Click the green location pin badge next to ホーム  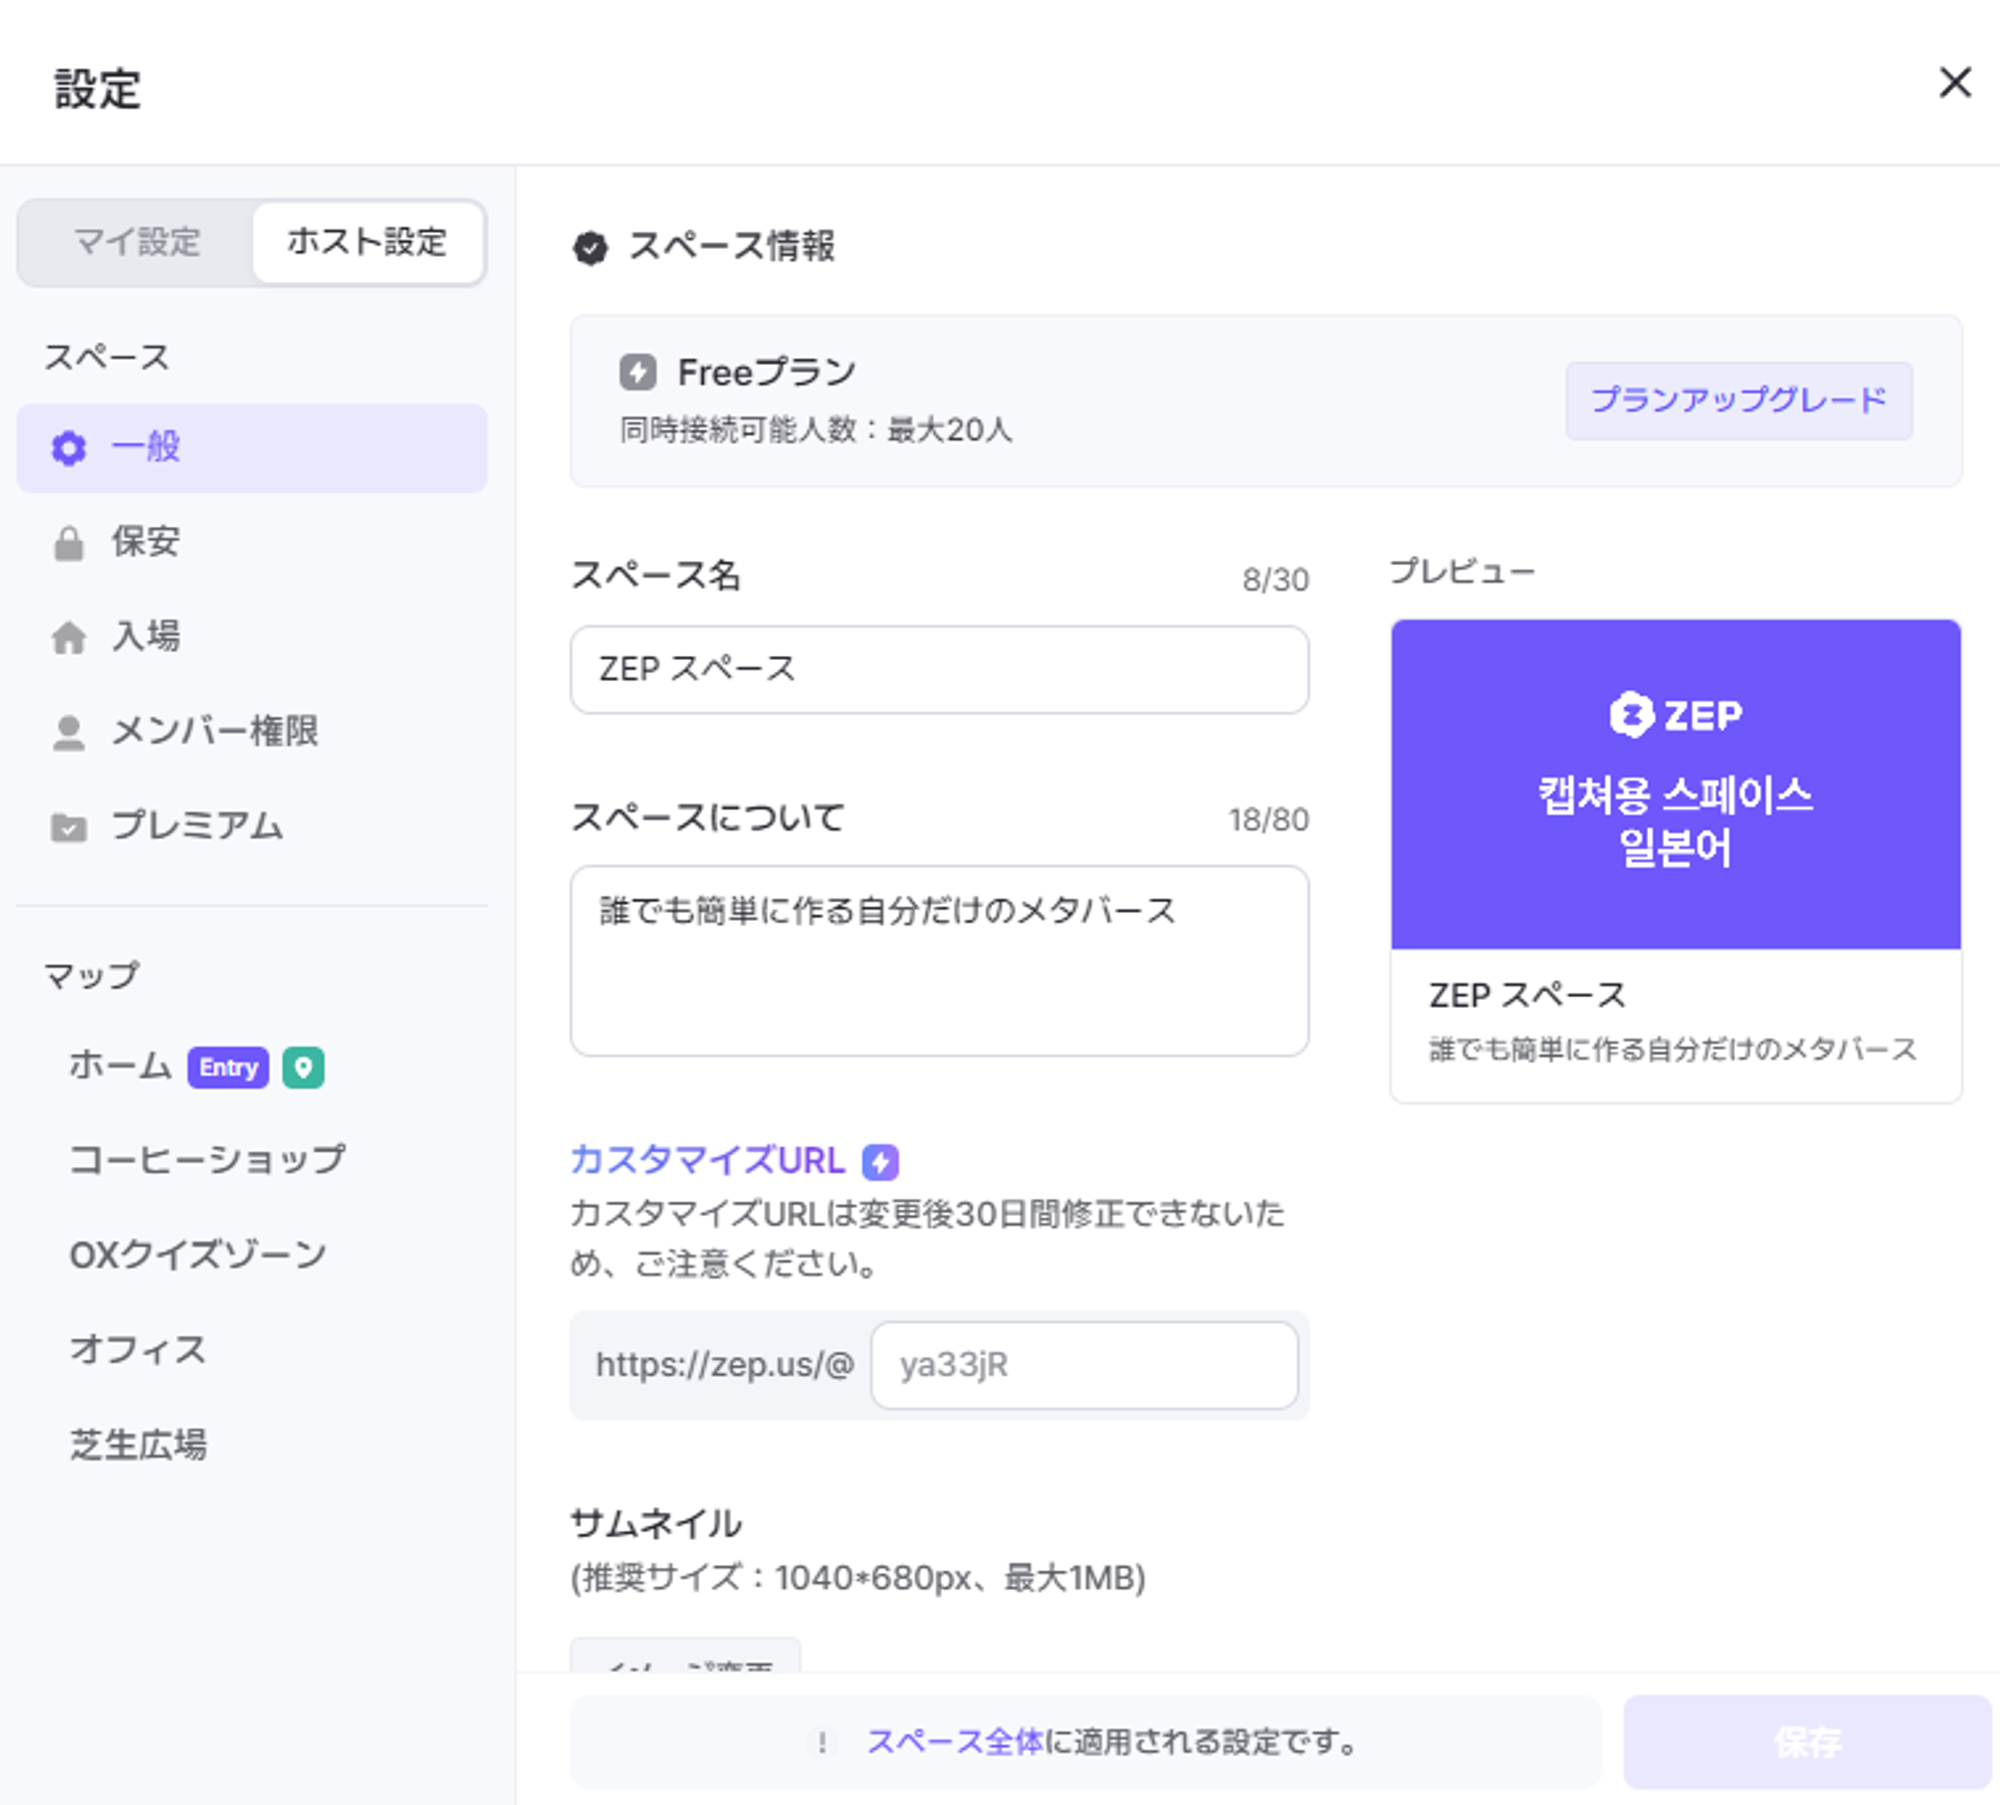click(x=303, y=1067)
